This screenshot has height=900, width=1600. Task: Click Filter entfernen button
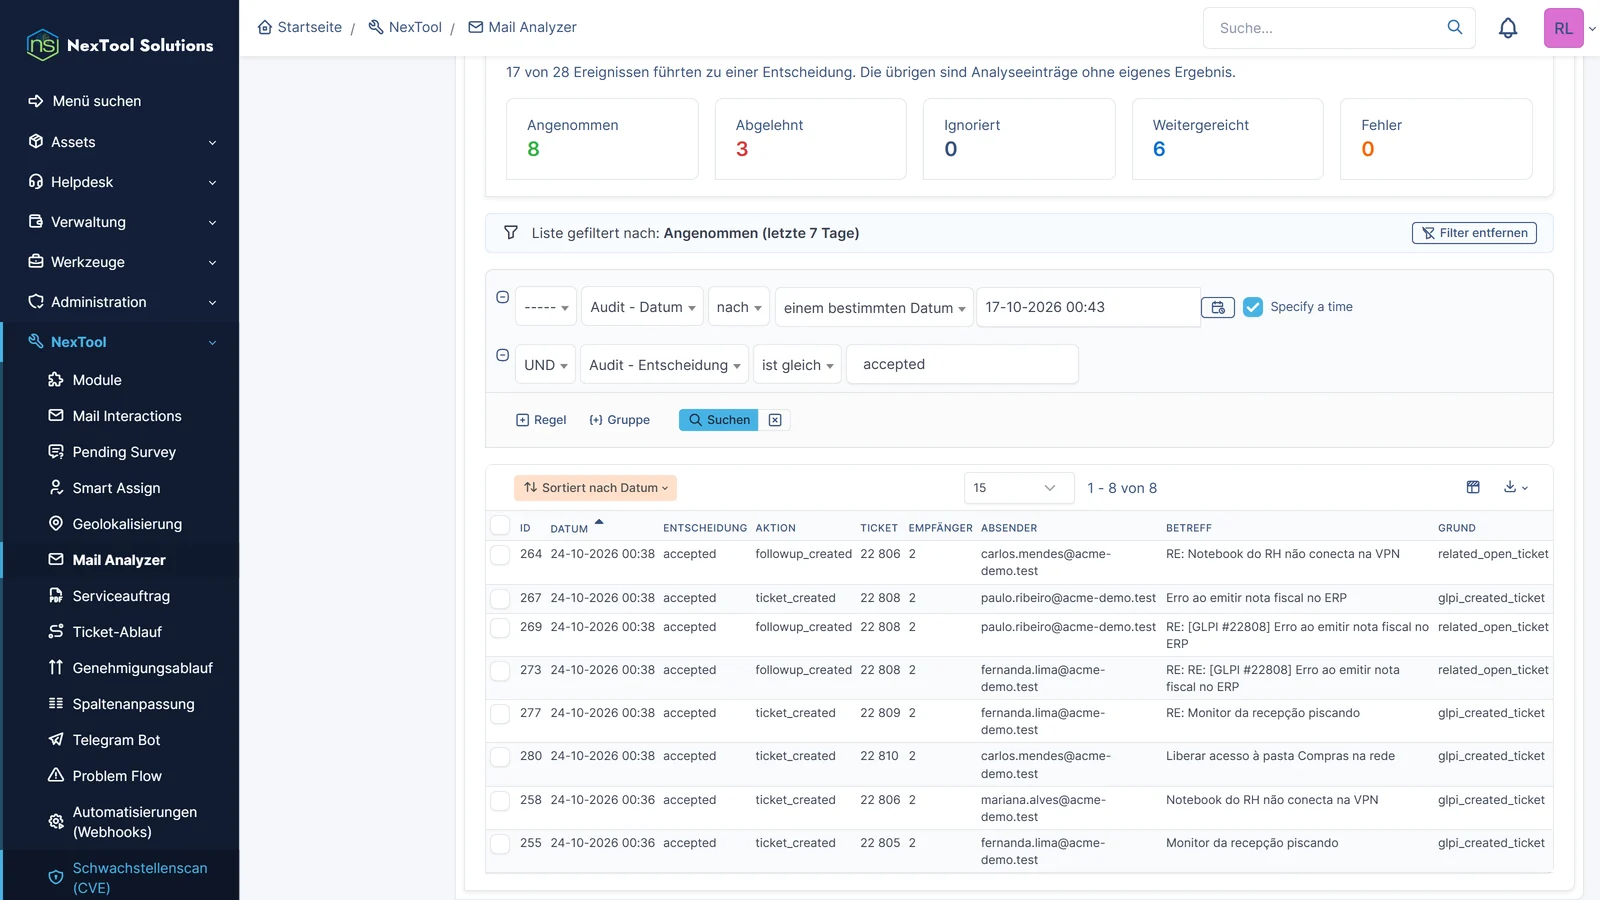pyautogui.click(x=1474, y=233)
